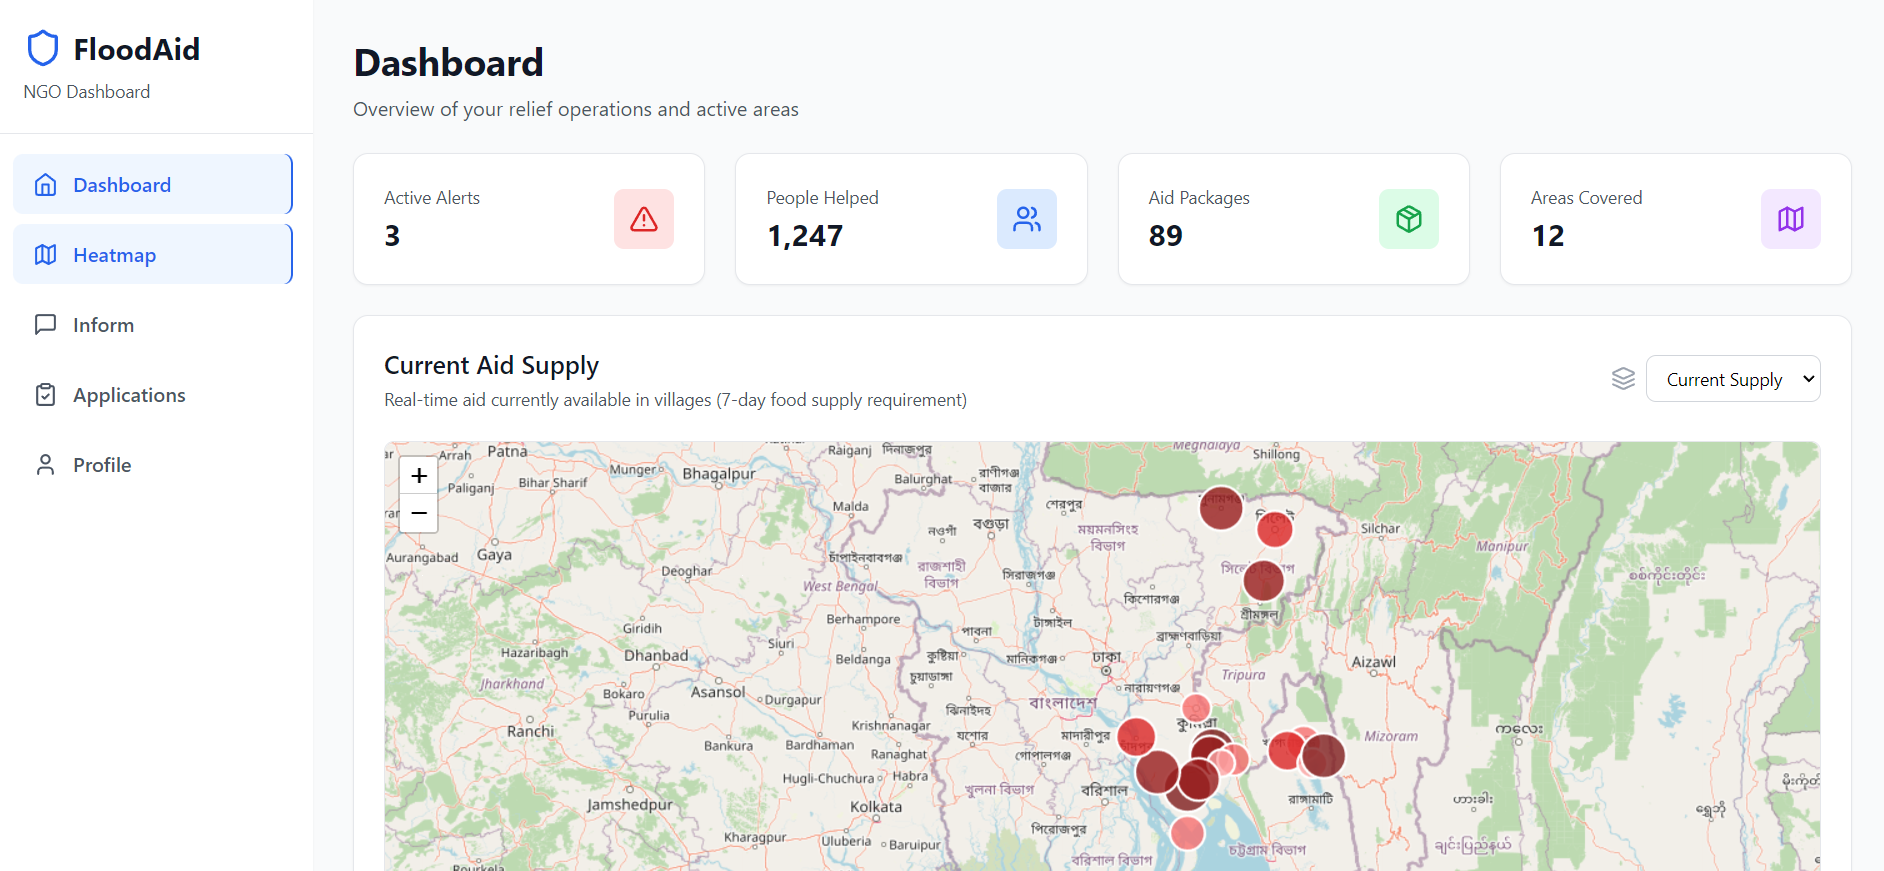
Task: Open the Current Supply dropdown
Action: [1733, 379]
